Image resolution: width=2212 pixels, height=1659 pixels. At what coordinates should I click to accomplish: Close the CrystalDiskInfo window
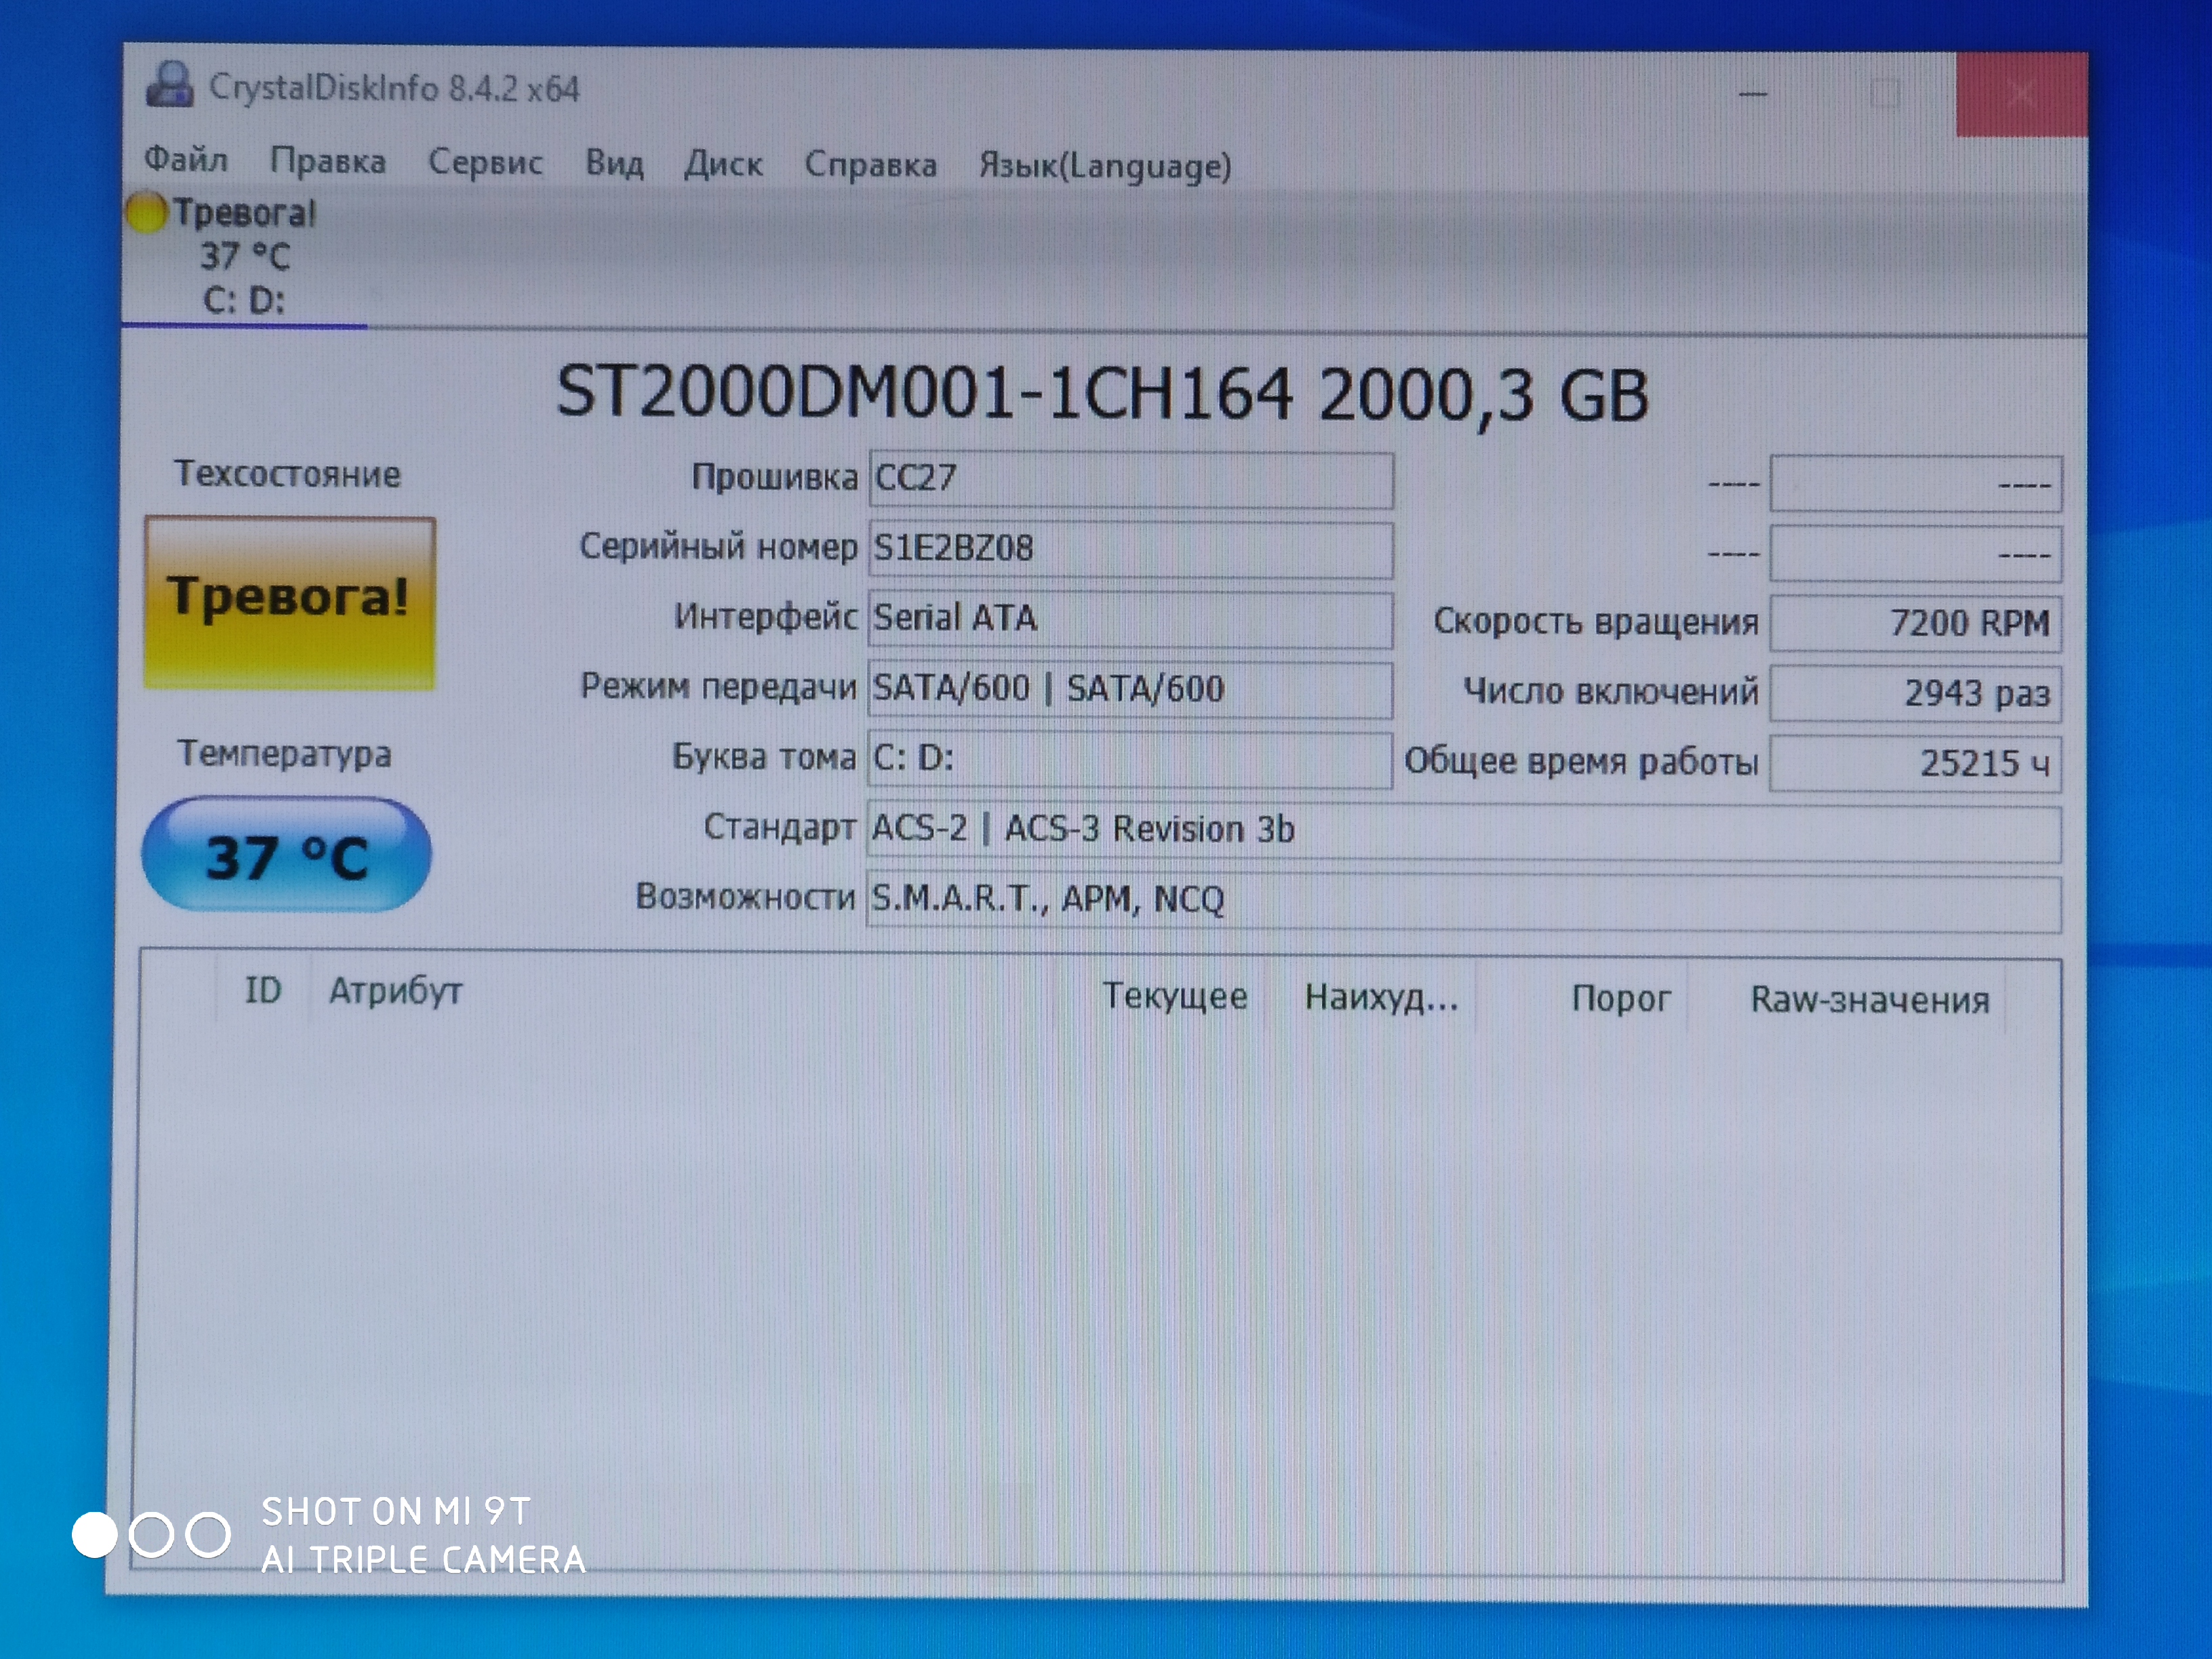[x=2022, y=95]
